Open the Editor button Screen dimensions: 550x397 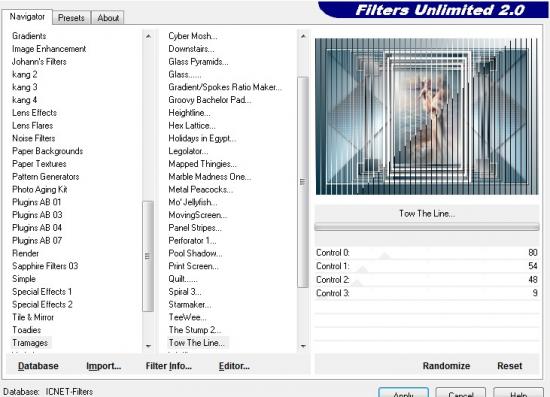point(234,366)
